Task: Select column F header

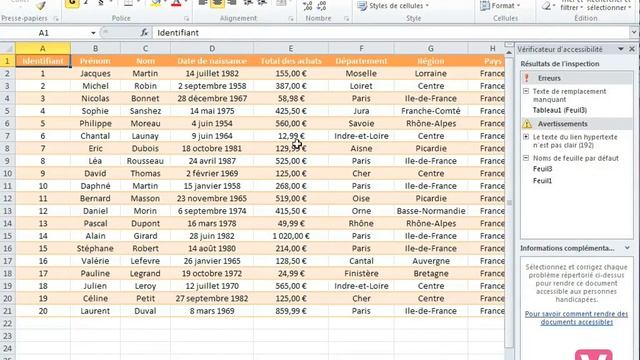Action: point(361,49)
